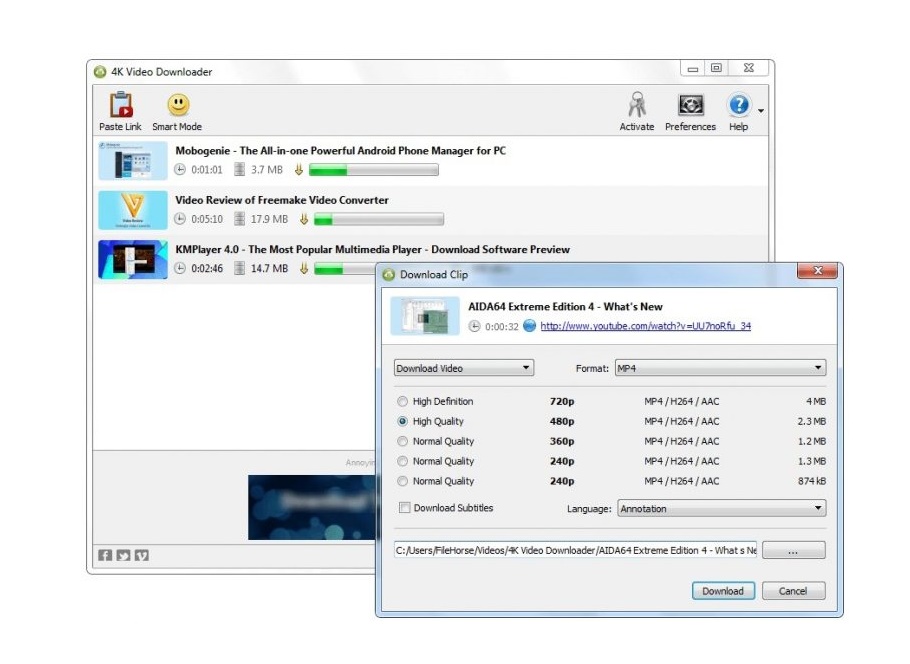The height and width of the screenshot is (664, 910).
Task: Click AIDA64 clip thumbnail in dialog
Action: click(x=425, y=316)
